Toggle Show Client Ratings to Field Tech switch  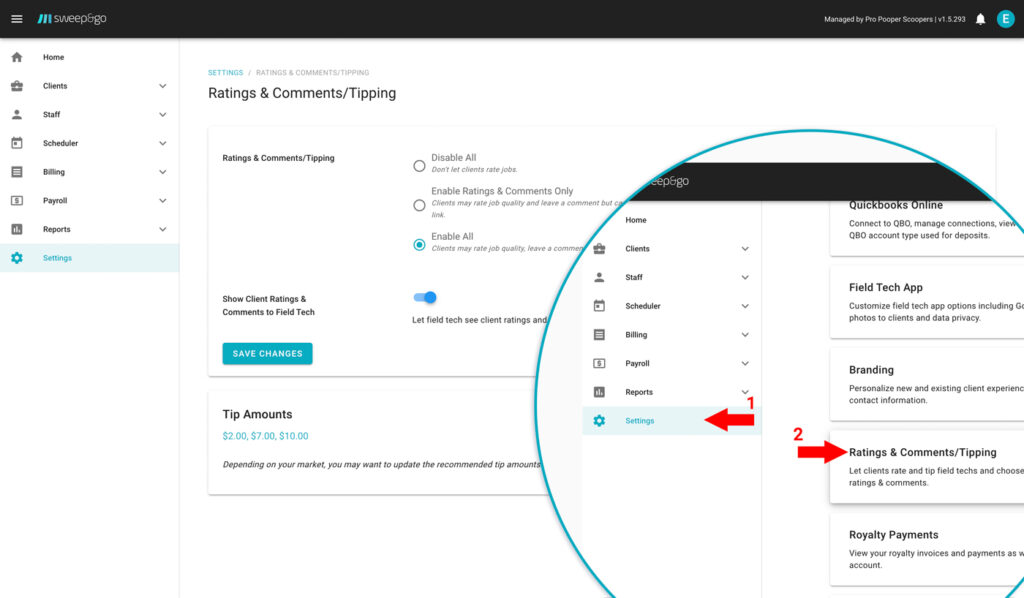(x=425, y=297)
